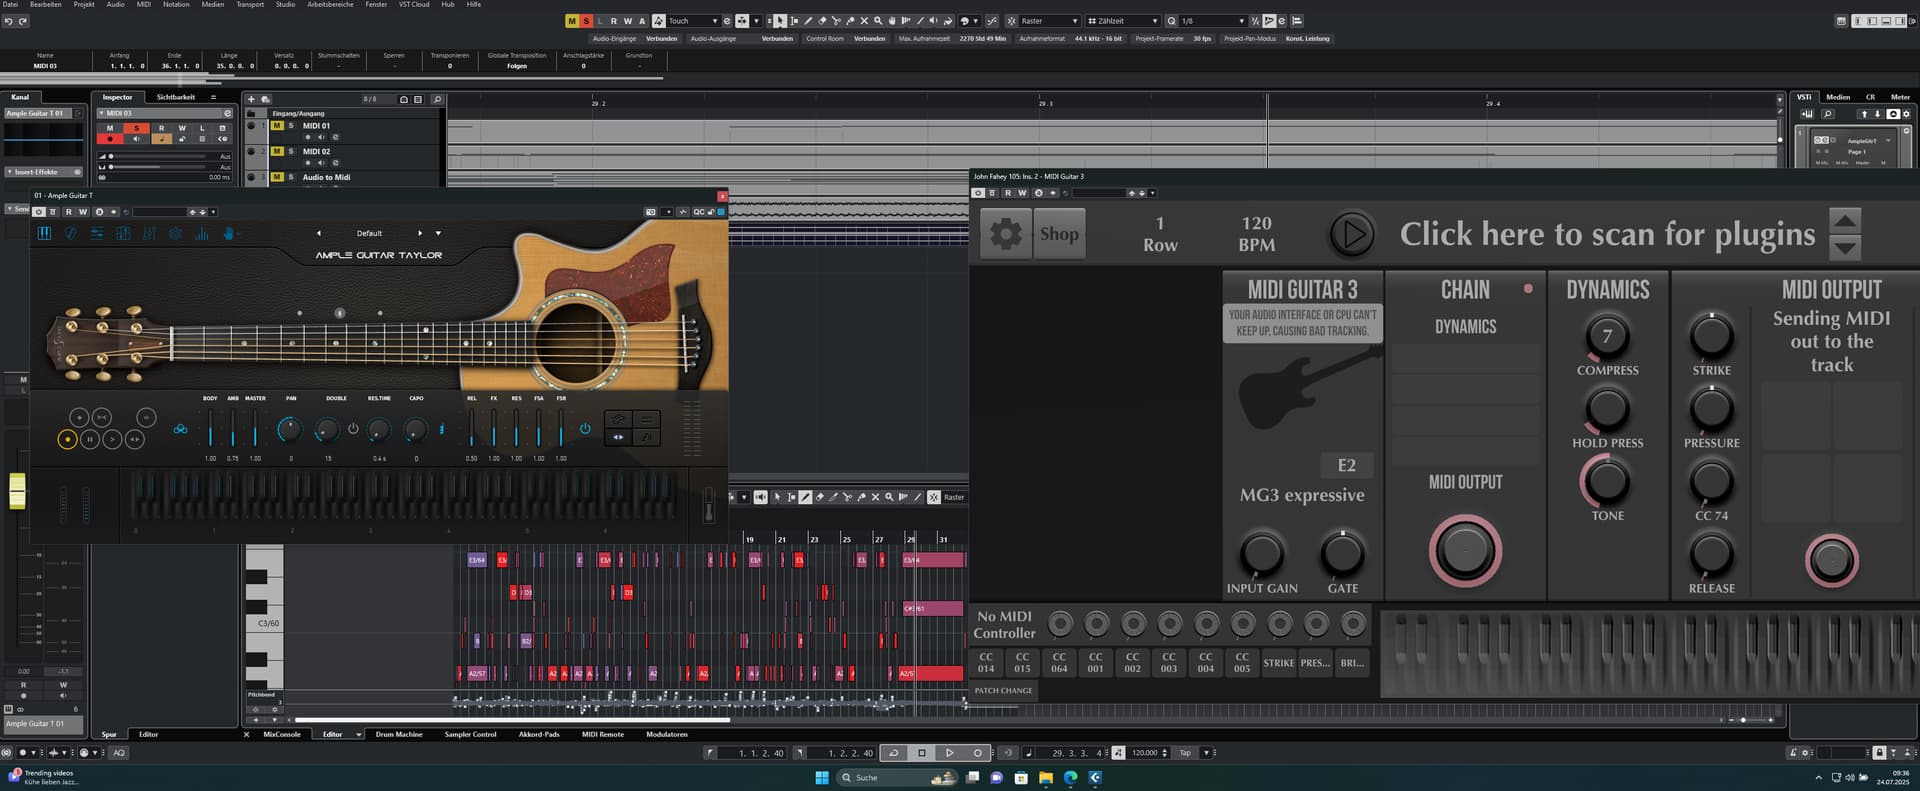
Task: Click the Add Track plus icon
Action: click(252, 100)
